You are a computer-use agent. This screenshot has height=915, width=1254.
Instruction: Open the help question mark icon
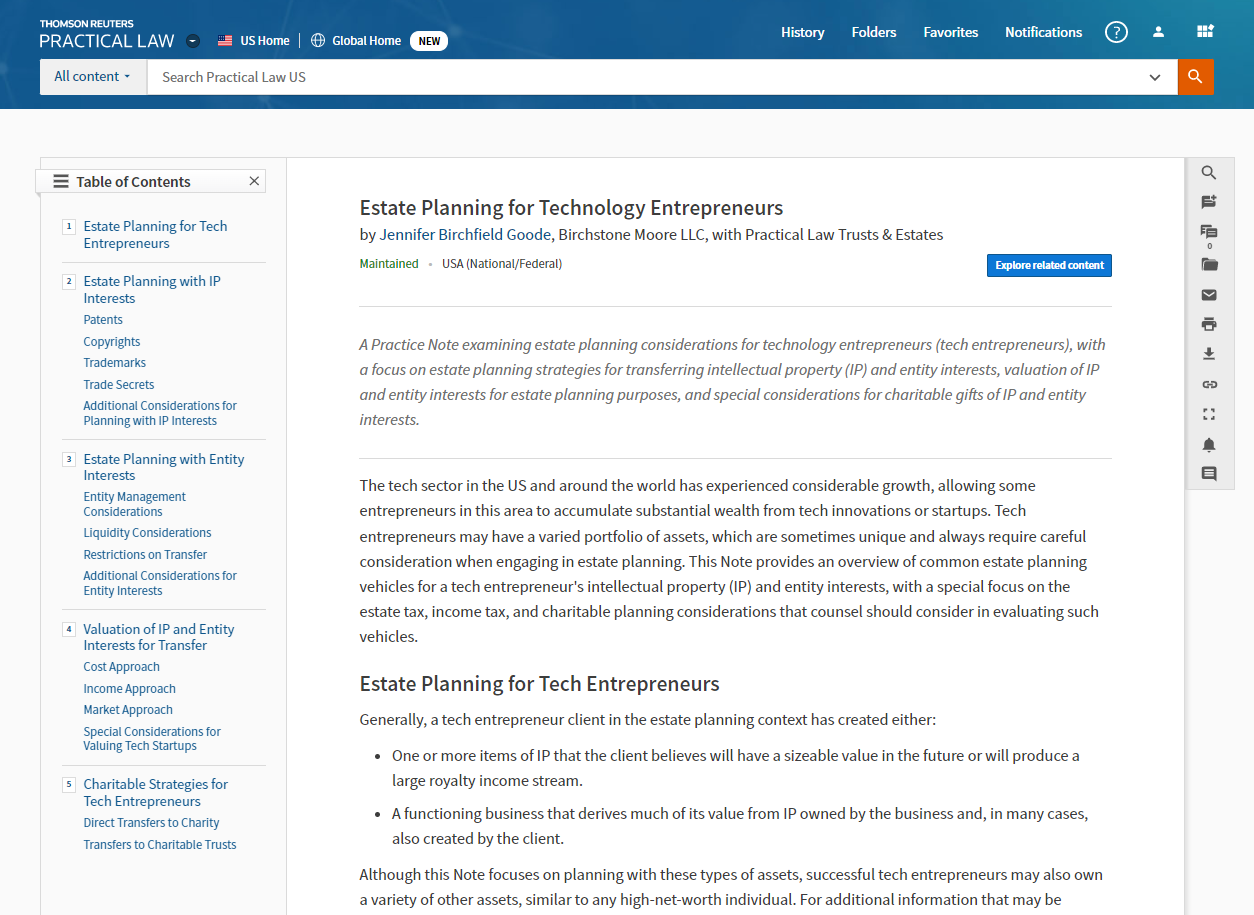tap(1116, 32)
